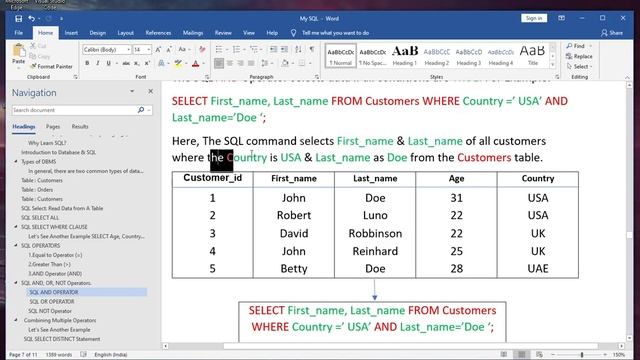Open the Select dropdown
The height and width of the screenshot is (360, 640).
click(579, 66)
